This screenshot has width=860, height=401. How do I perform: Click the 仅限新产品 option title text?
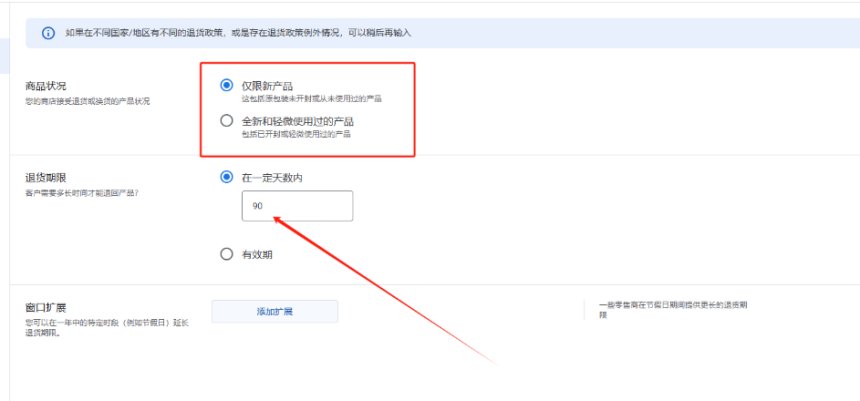(x=267, y=86)
